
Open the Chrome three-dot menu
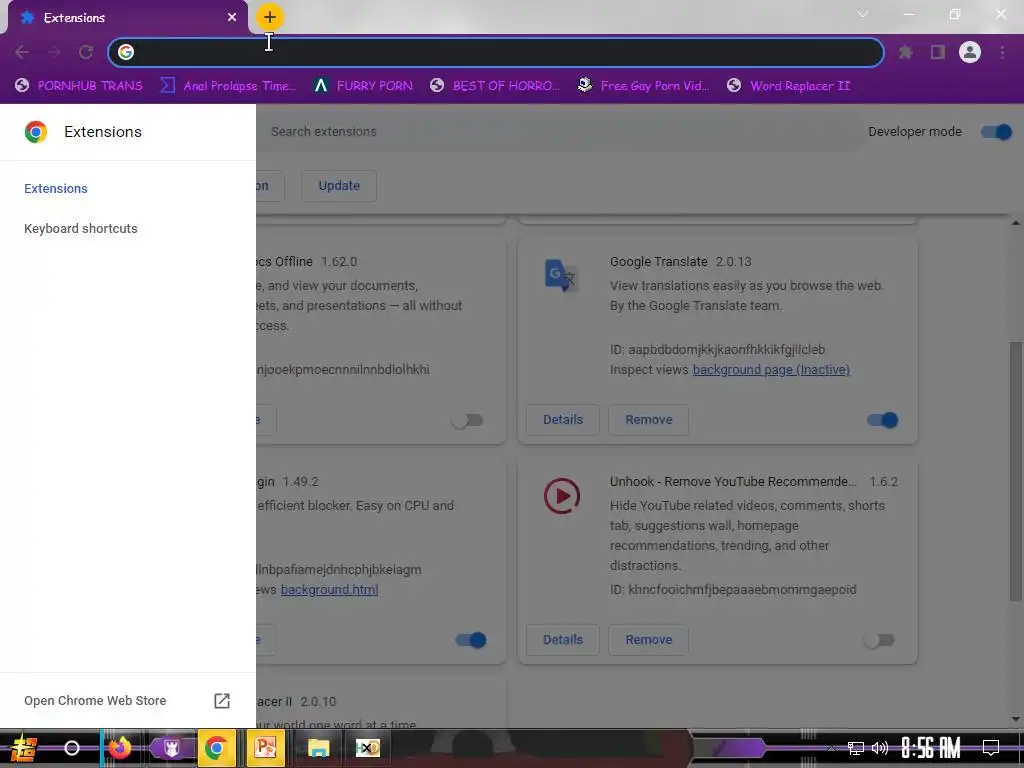(x=1002, y=52)
